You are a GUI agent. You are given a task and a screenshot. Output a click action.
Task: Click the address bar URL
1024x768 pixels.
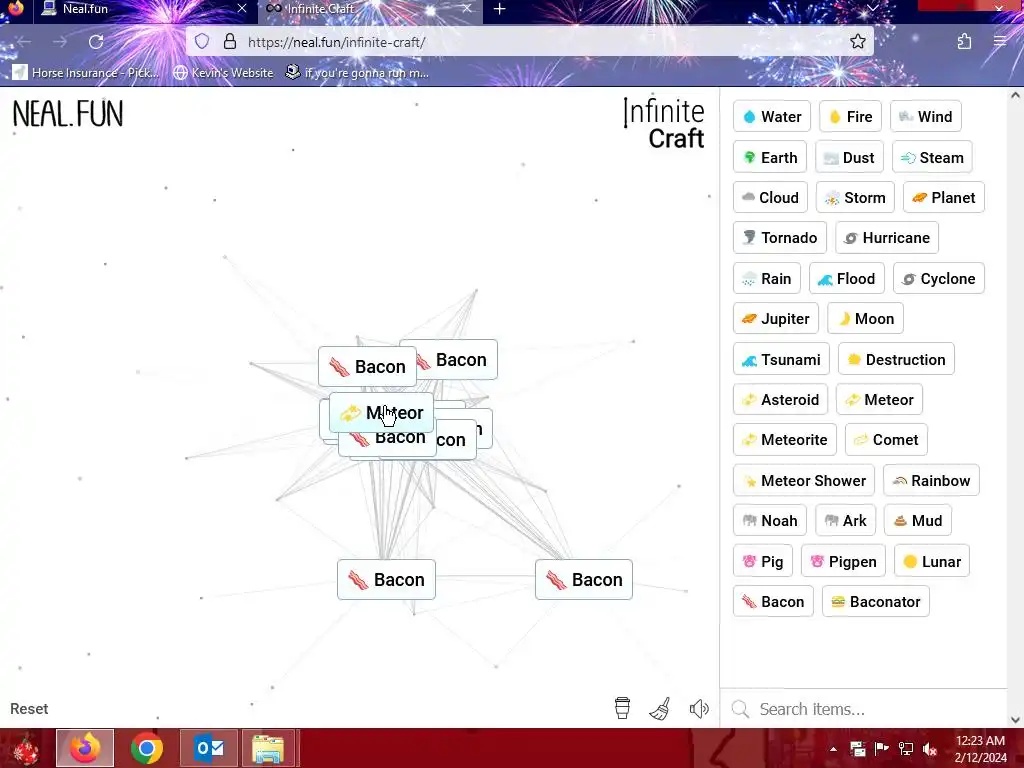tap(336, 42)
